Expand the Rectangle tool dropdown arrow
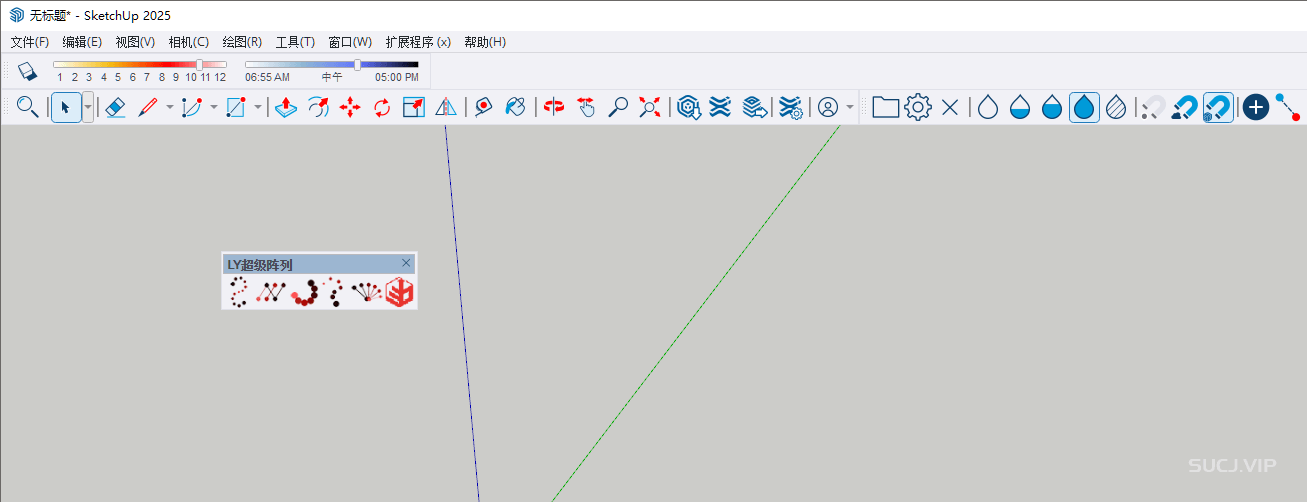The width and height of the screenshot is (1307, 502). point(257,107)
